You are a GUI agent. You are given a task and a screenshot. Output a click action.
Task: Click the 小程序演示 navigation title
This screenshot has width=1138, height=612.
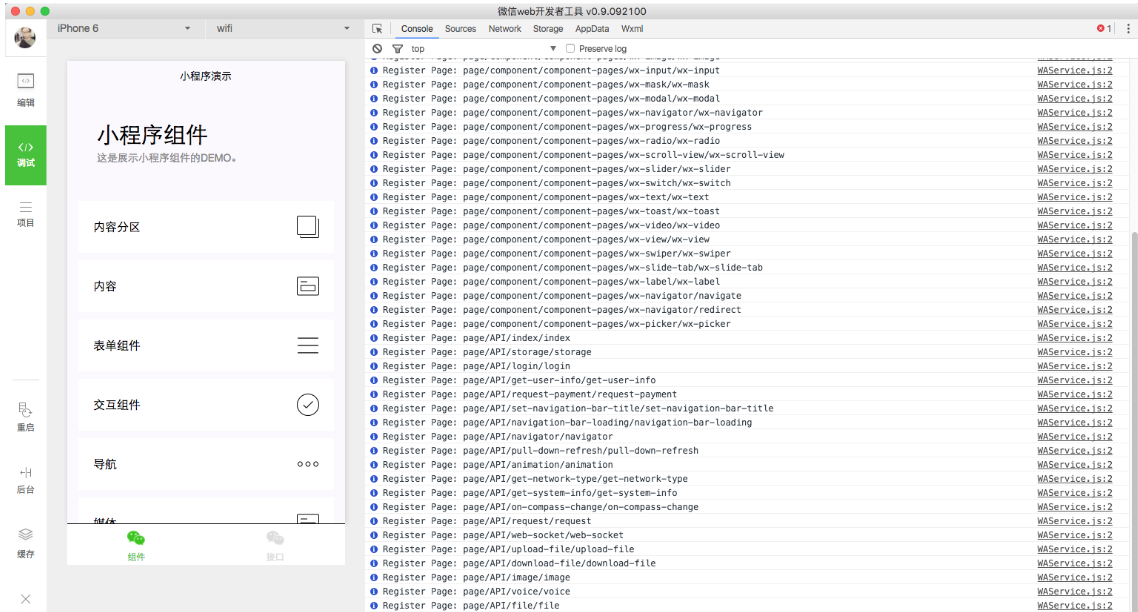[206, 76]
